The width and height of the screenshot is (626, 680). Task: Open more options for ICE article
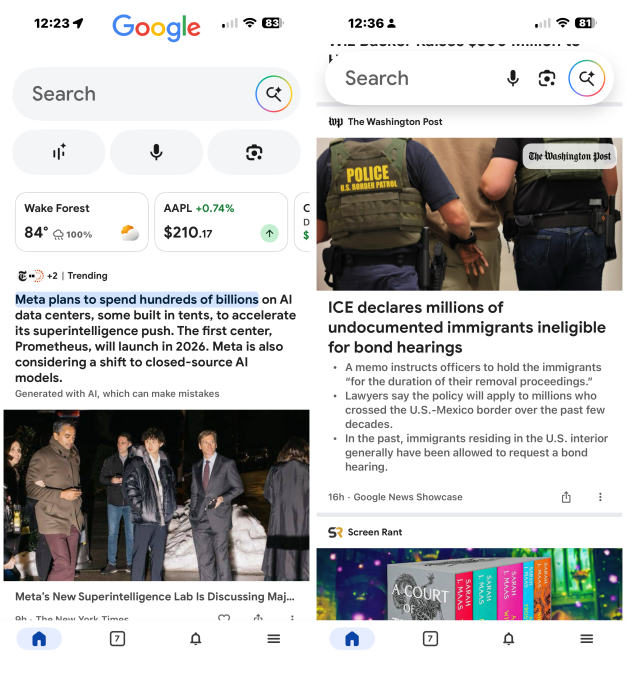[600, 497]
